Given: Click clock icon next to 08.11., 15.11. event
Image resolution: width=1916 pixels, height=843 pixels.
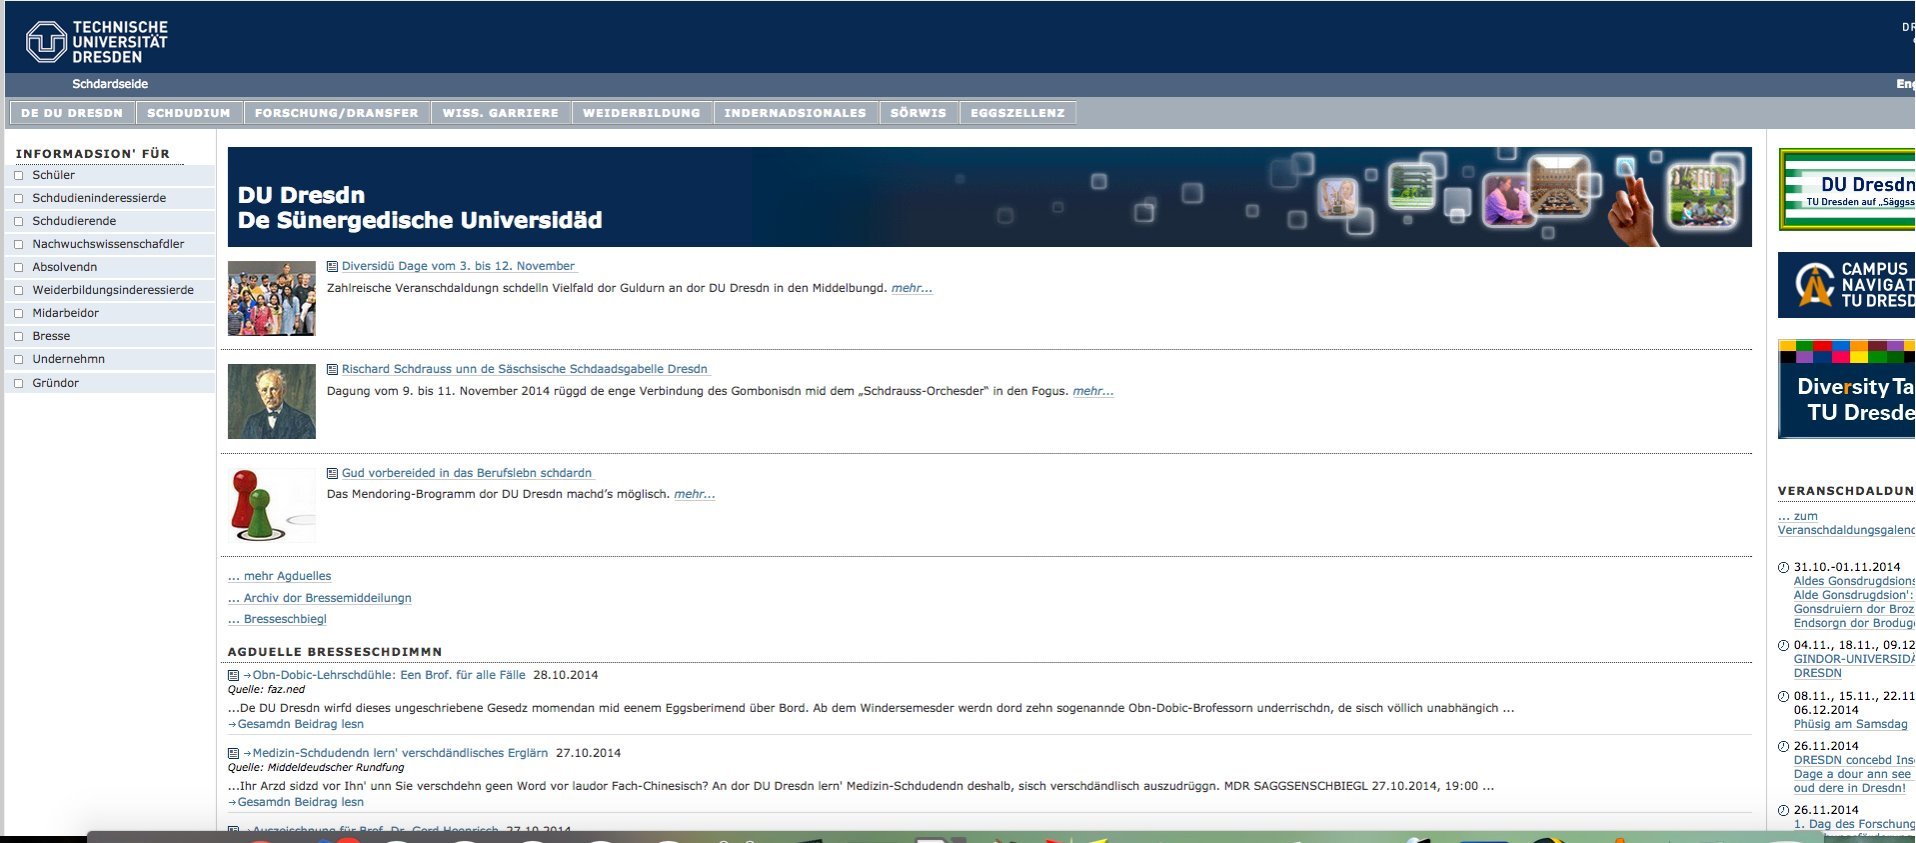Looking at the screenshot, I should click(1783, 696).
